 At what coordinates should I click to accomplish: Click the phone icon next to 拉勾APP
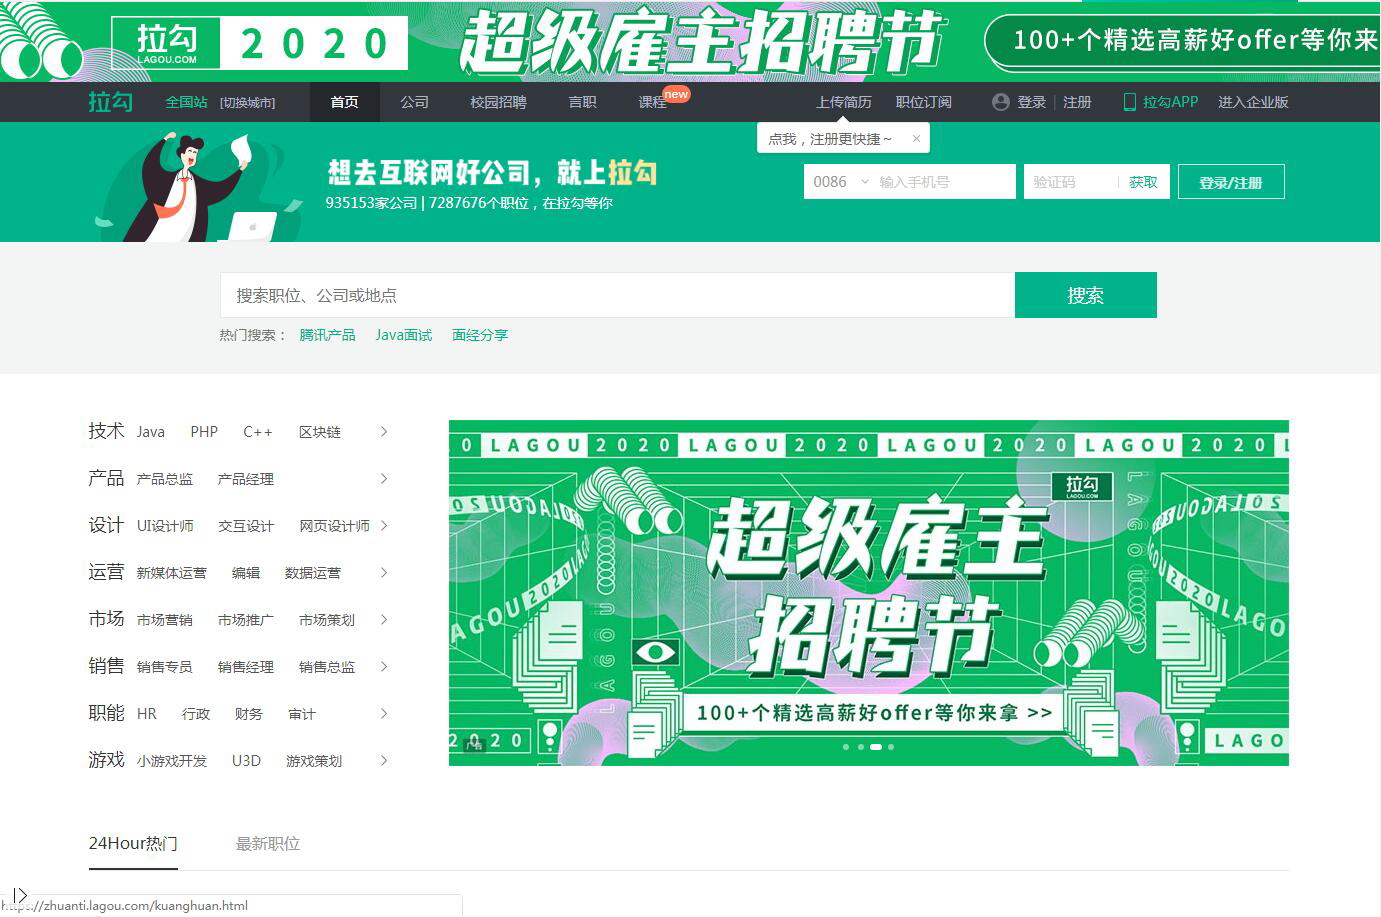click(x=1129, y=102)
